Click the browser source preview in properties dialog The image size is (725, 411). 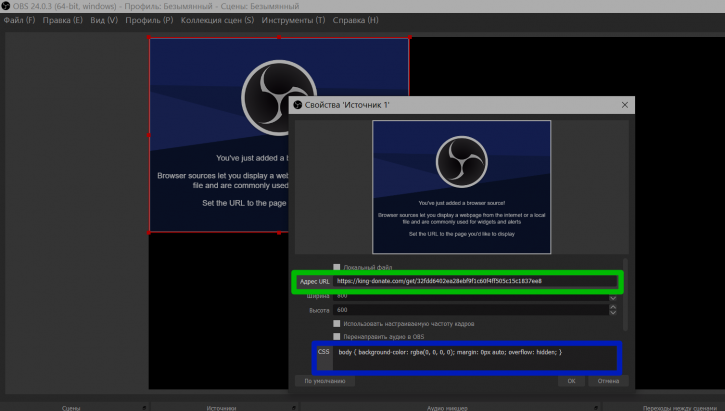[461, 187]
